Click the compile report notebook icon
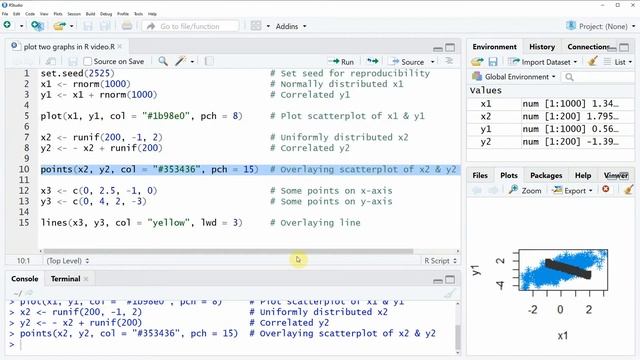640x360 pixels. tap(209, 61)
